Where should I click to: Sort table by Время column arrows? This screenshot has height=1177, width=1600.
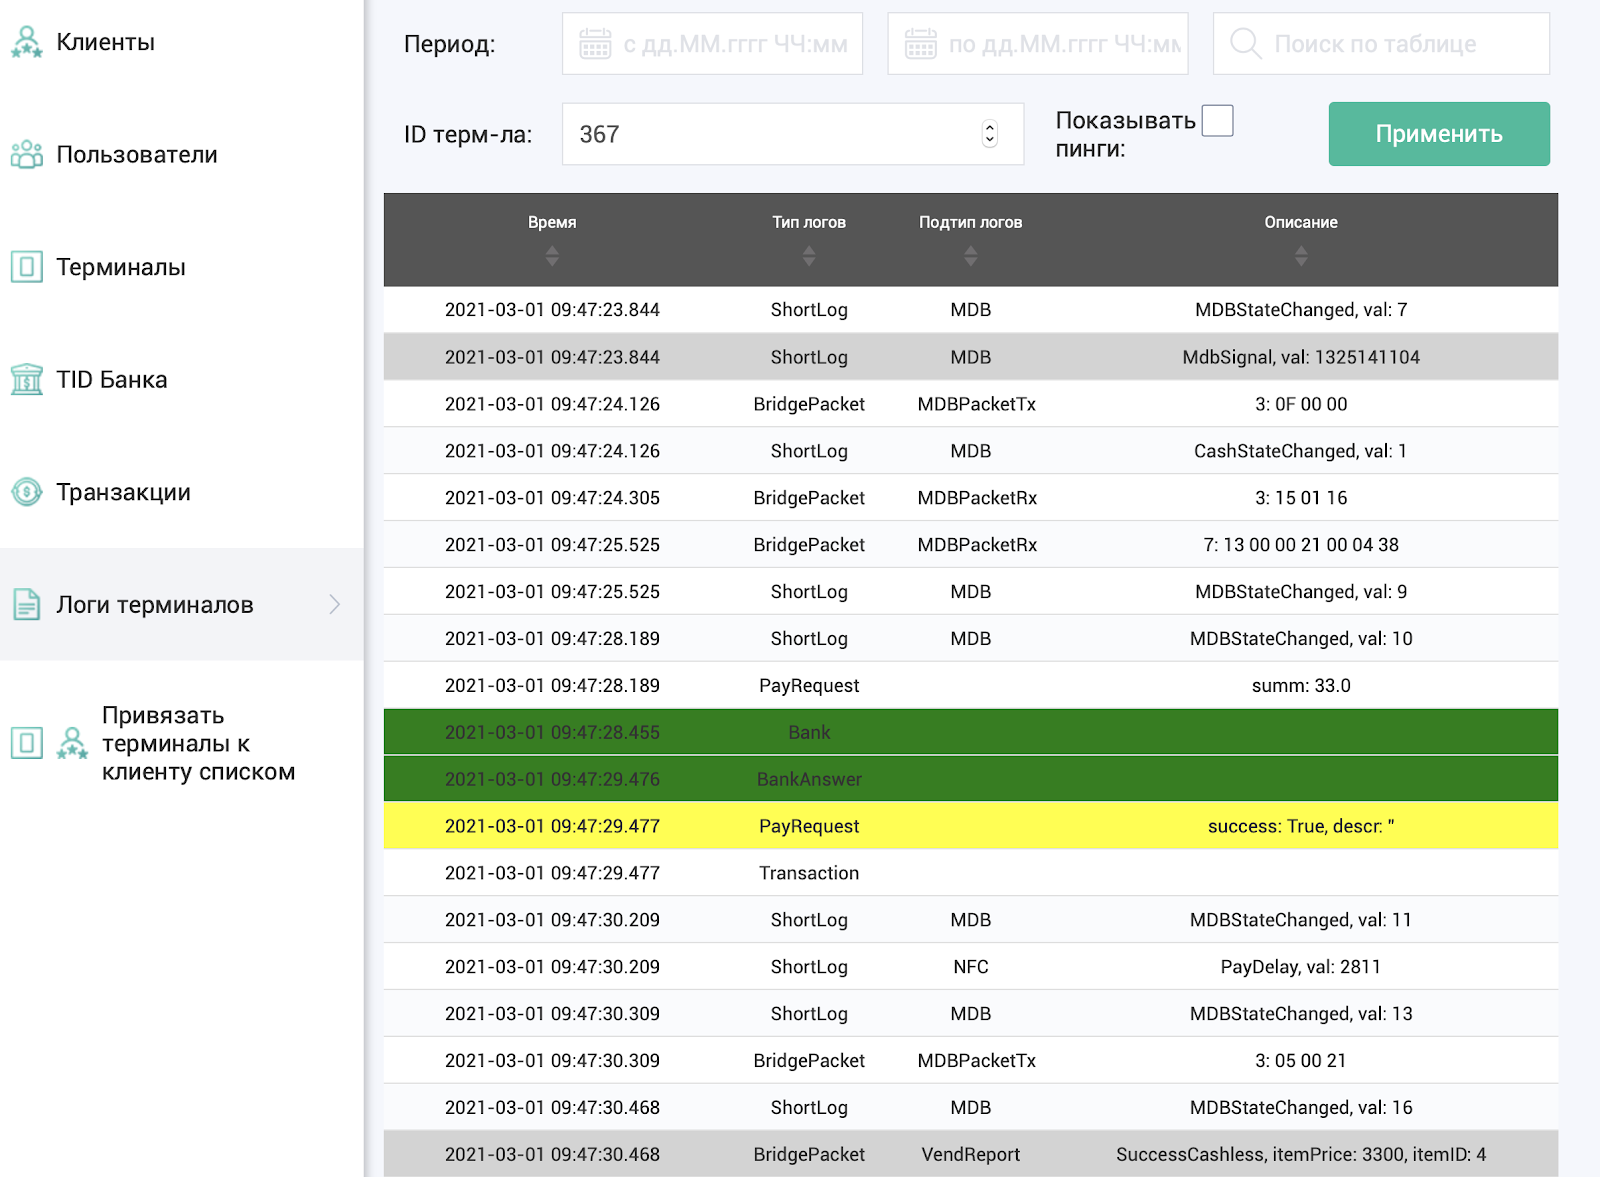552,257
